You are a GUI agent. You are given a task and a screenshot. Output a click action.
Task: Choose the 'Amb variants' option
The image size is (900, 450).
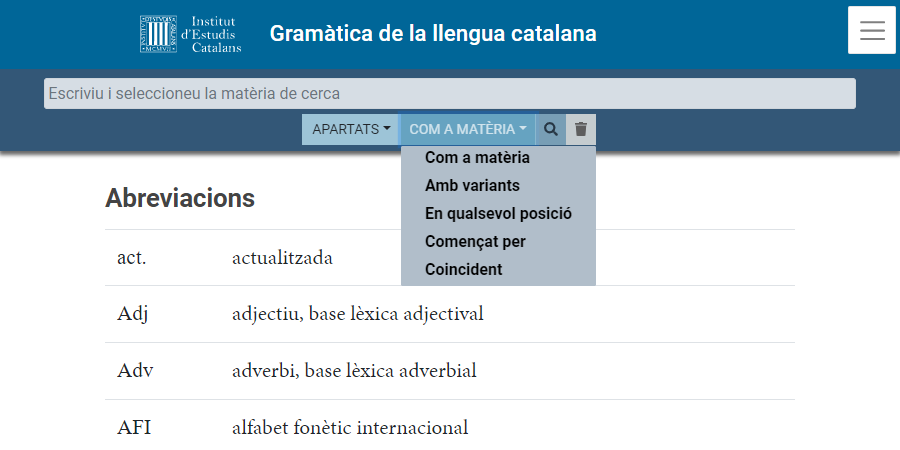(472, 186)
